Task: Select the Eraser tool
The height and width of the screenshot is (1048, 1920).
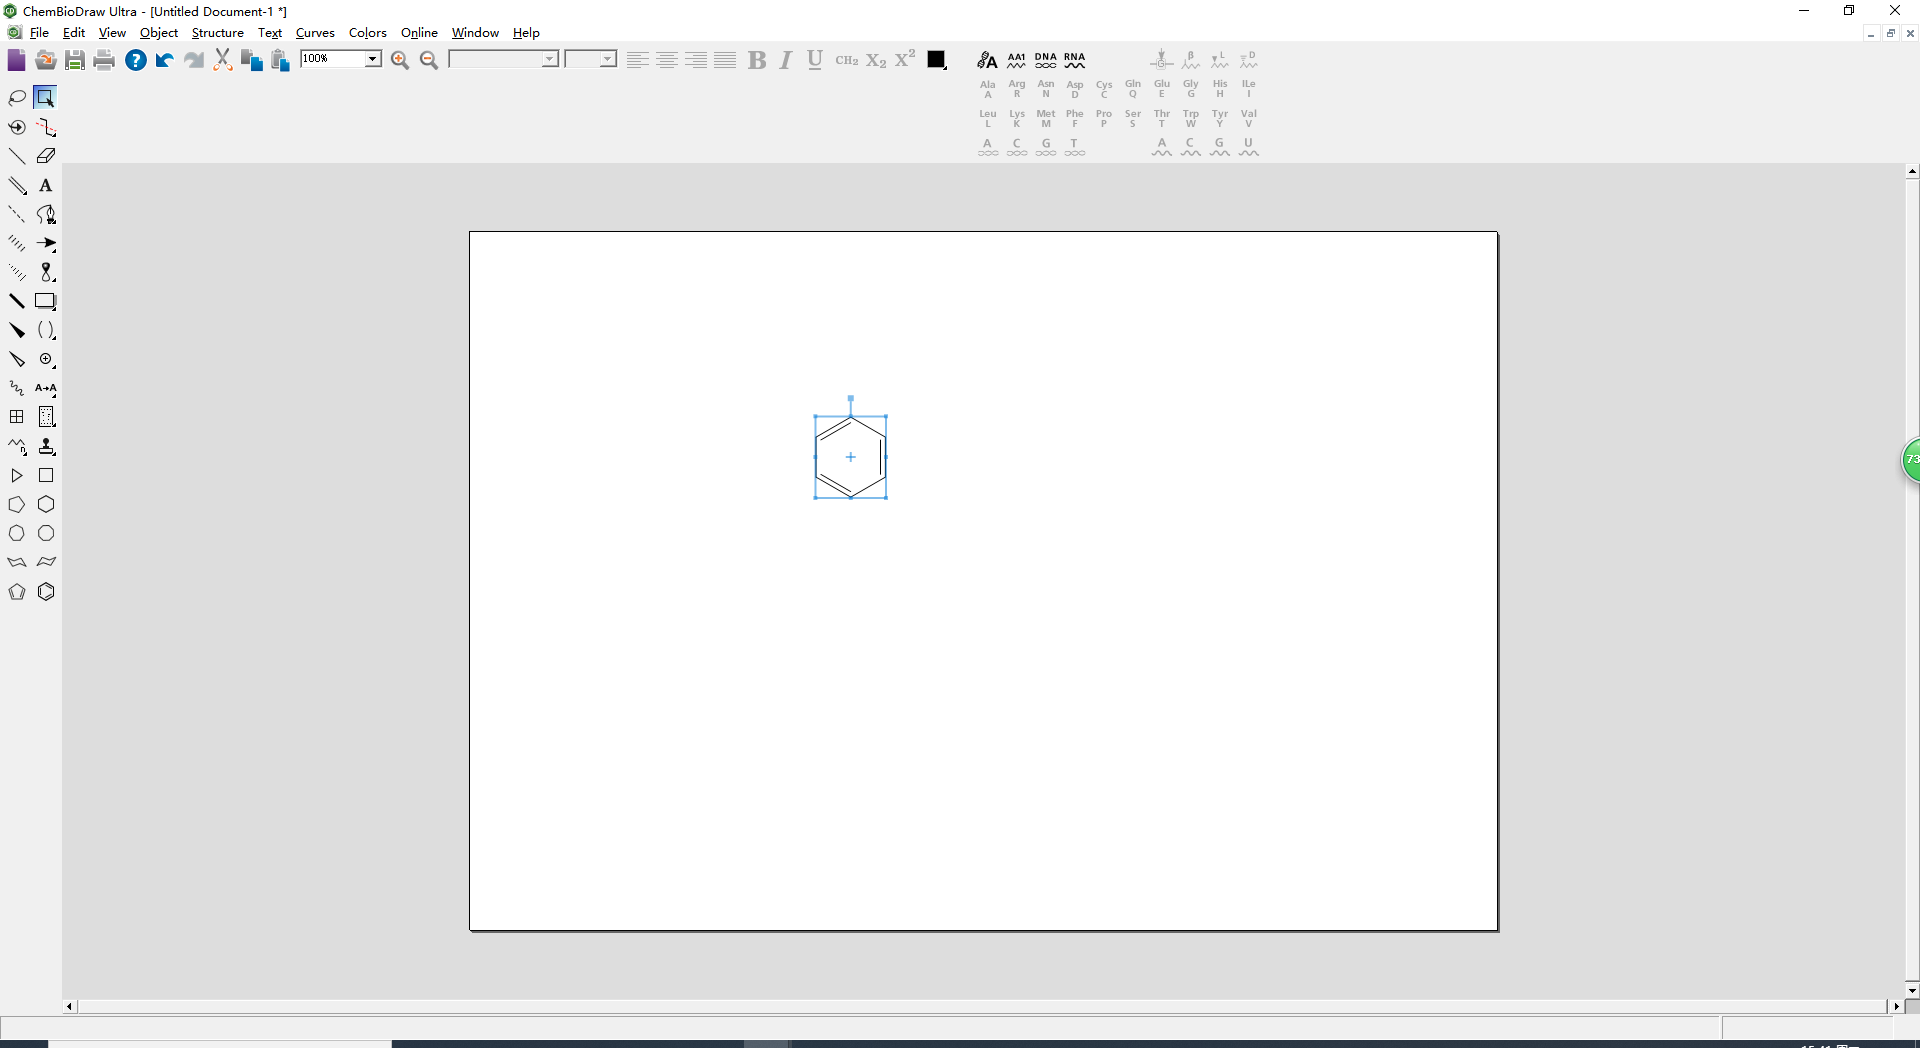Action: (x=46, y=156)
